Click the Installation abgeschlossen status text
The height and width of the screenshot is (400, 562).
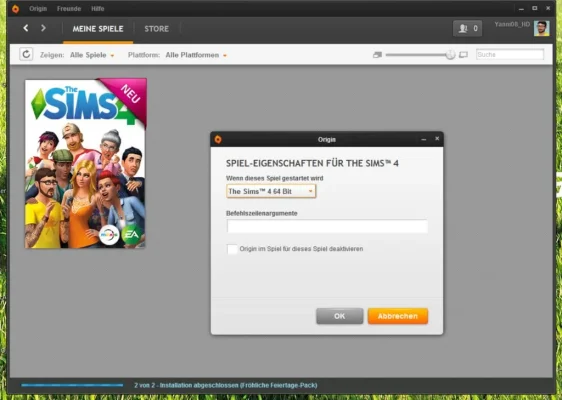pos(225,385)
